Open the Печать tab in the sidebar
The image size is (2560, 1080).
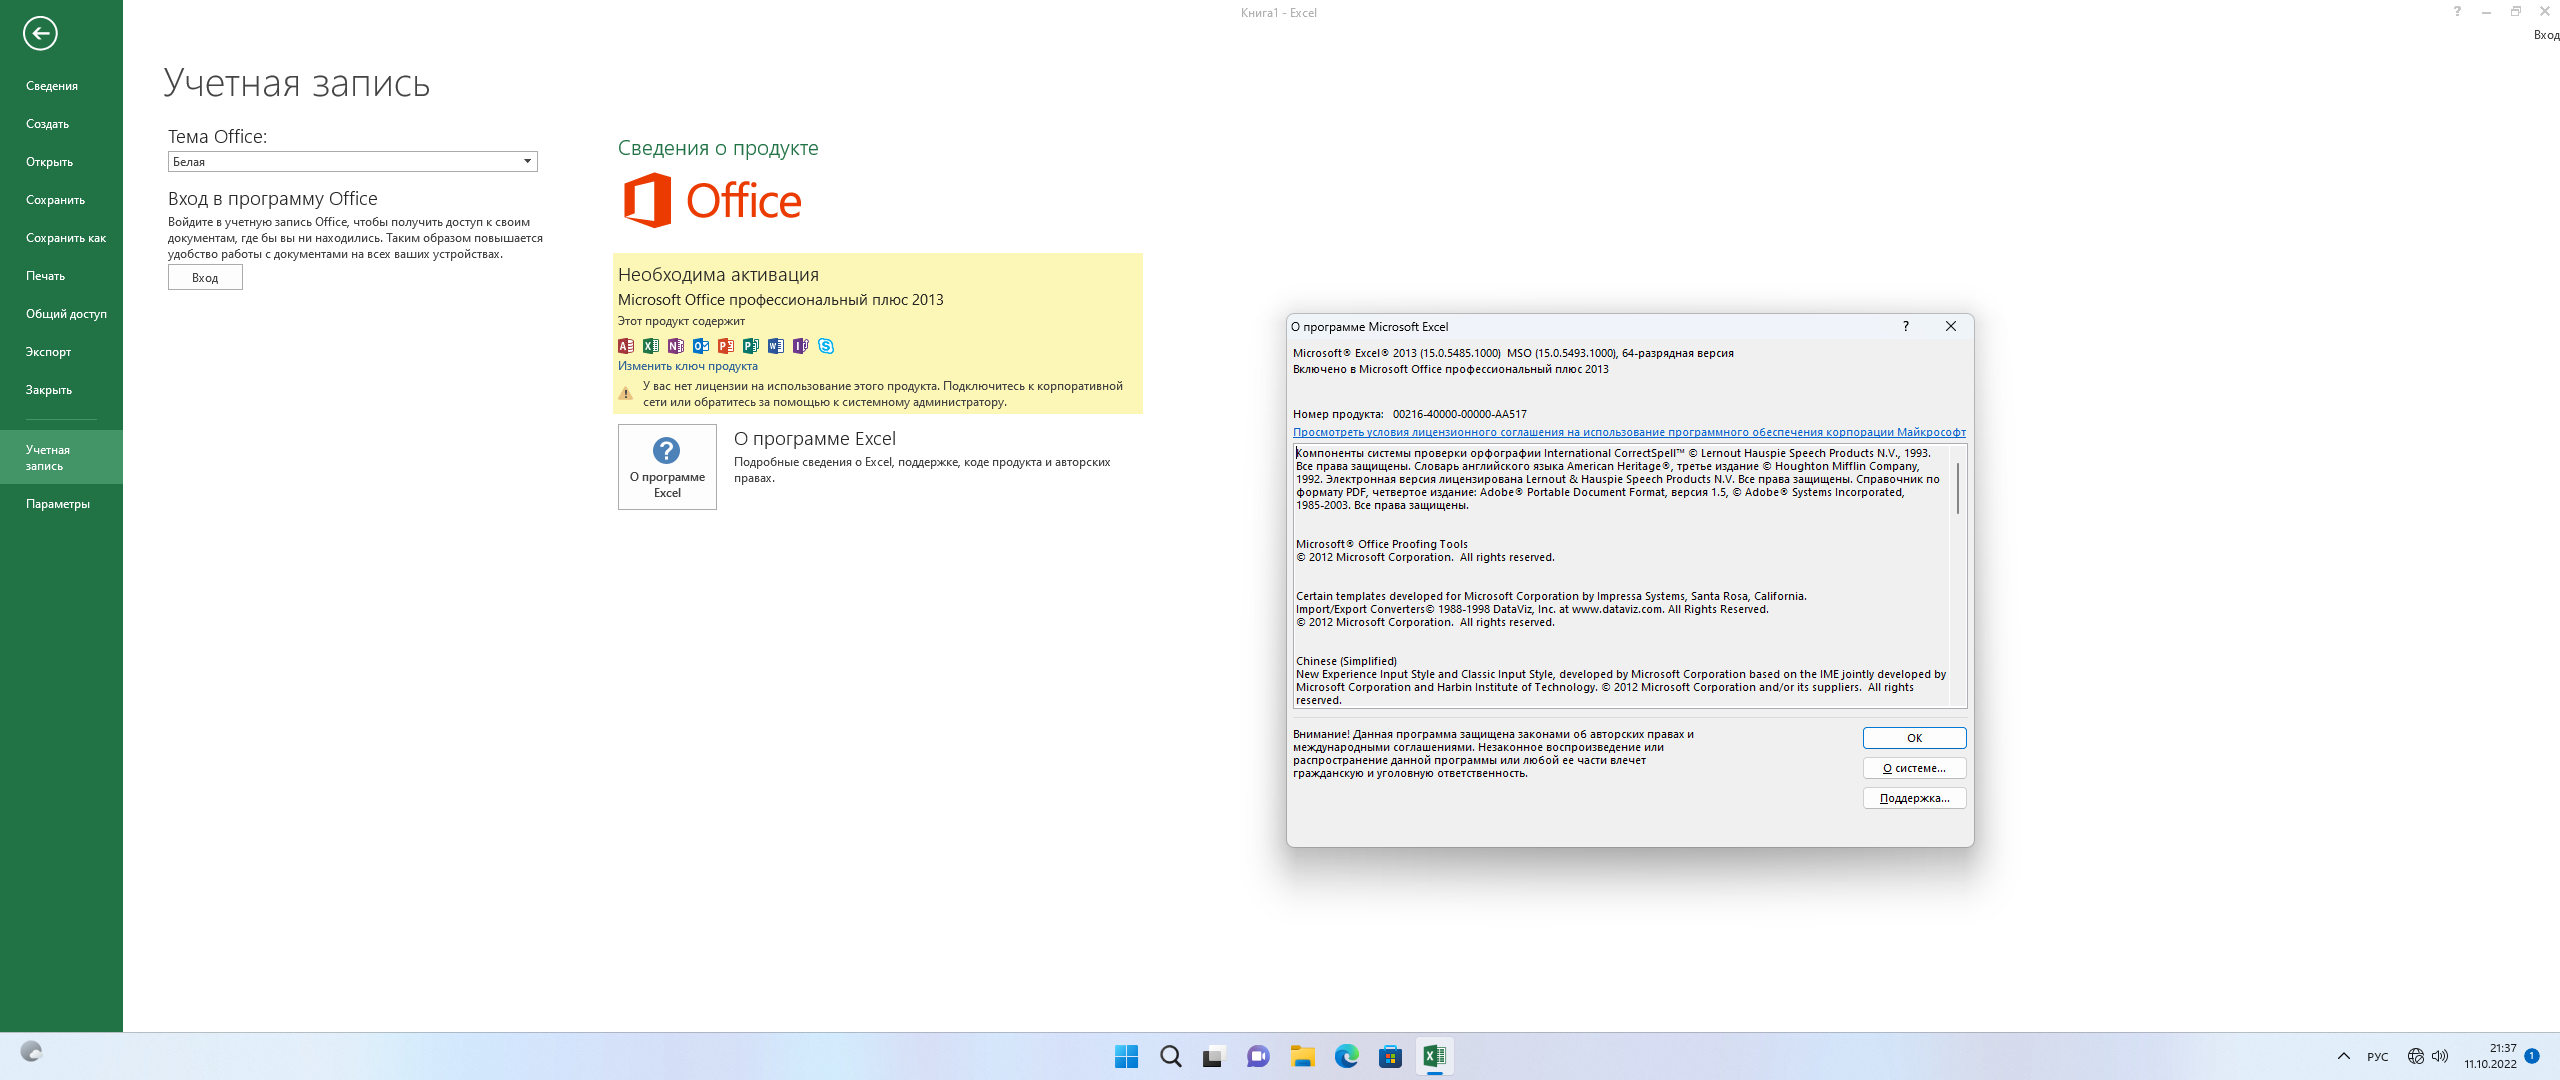[61, 276]
